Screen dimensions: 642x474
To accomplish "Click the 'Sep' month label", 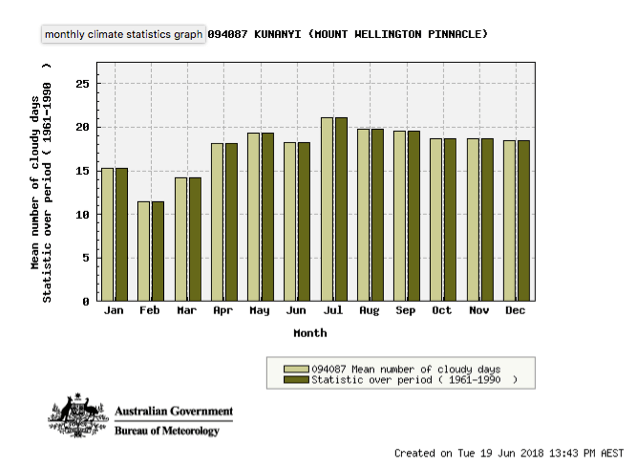I will coord(405,310).
